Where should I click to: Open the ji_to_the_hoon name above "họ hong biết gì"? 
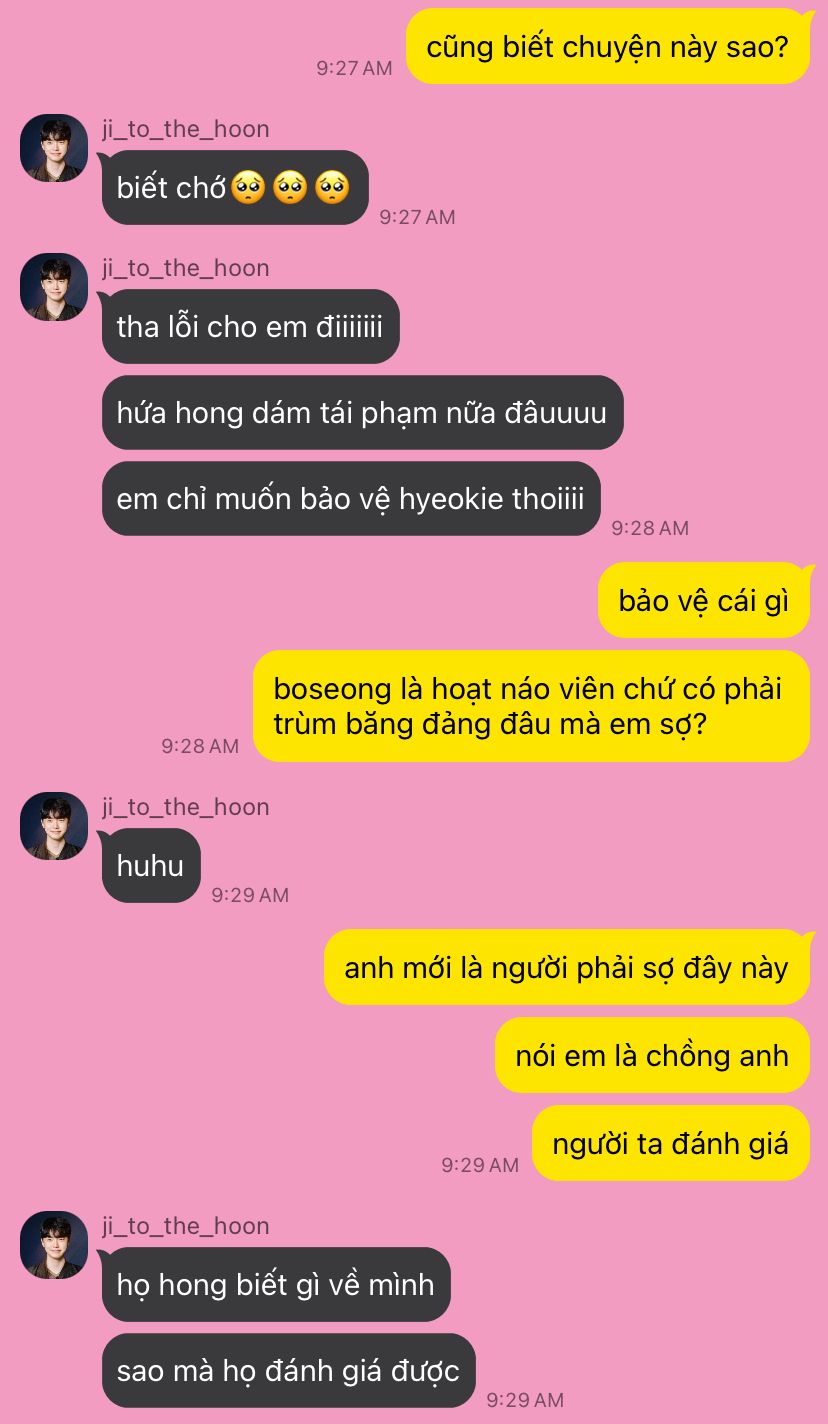click(185, 1226)
